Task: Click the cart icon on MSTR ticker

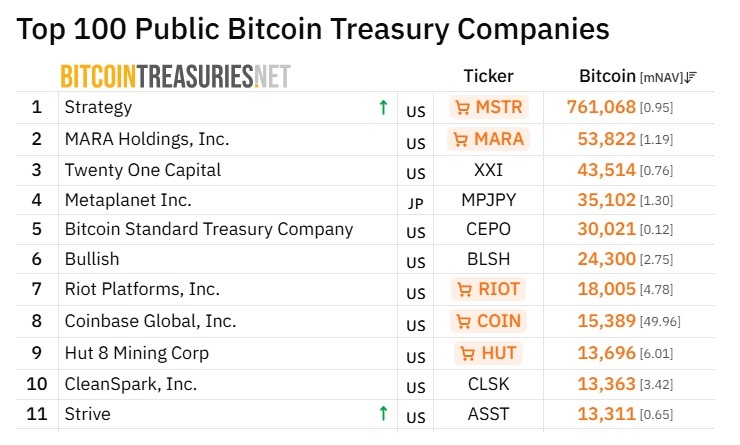Action: pyautogui.click(x=462, y=107)
